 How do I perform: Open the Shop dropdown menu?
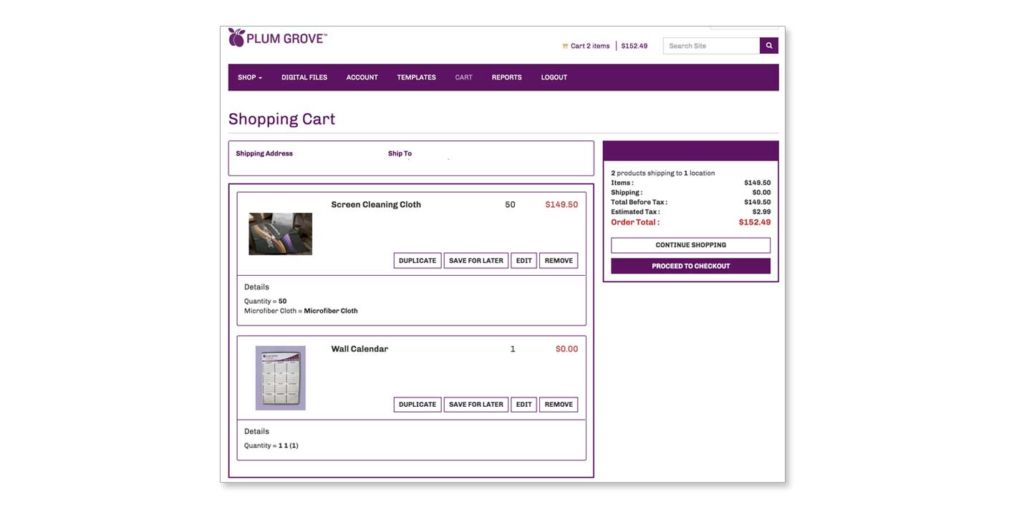coord(249,78)
